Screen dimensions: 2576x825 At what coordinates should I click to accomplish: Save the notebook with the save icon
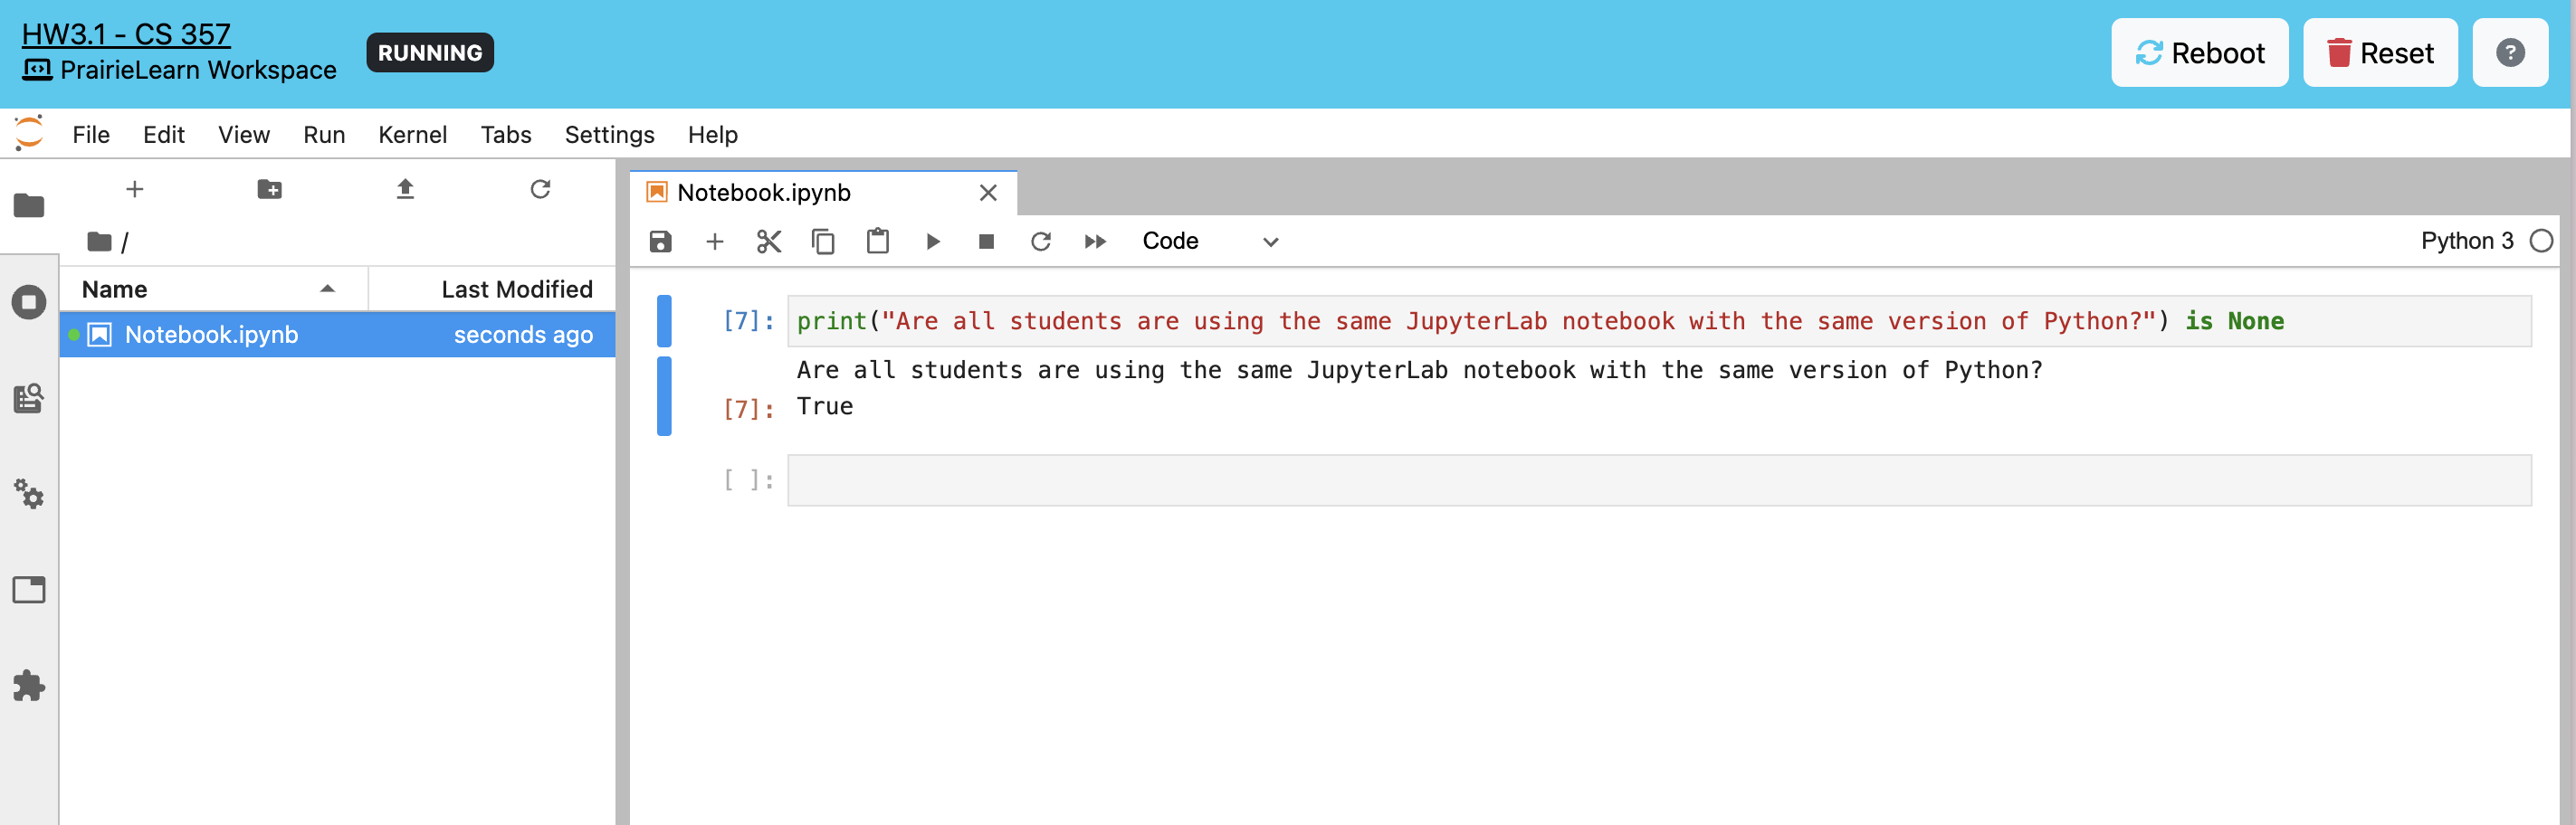(x=661, y=241)
